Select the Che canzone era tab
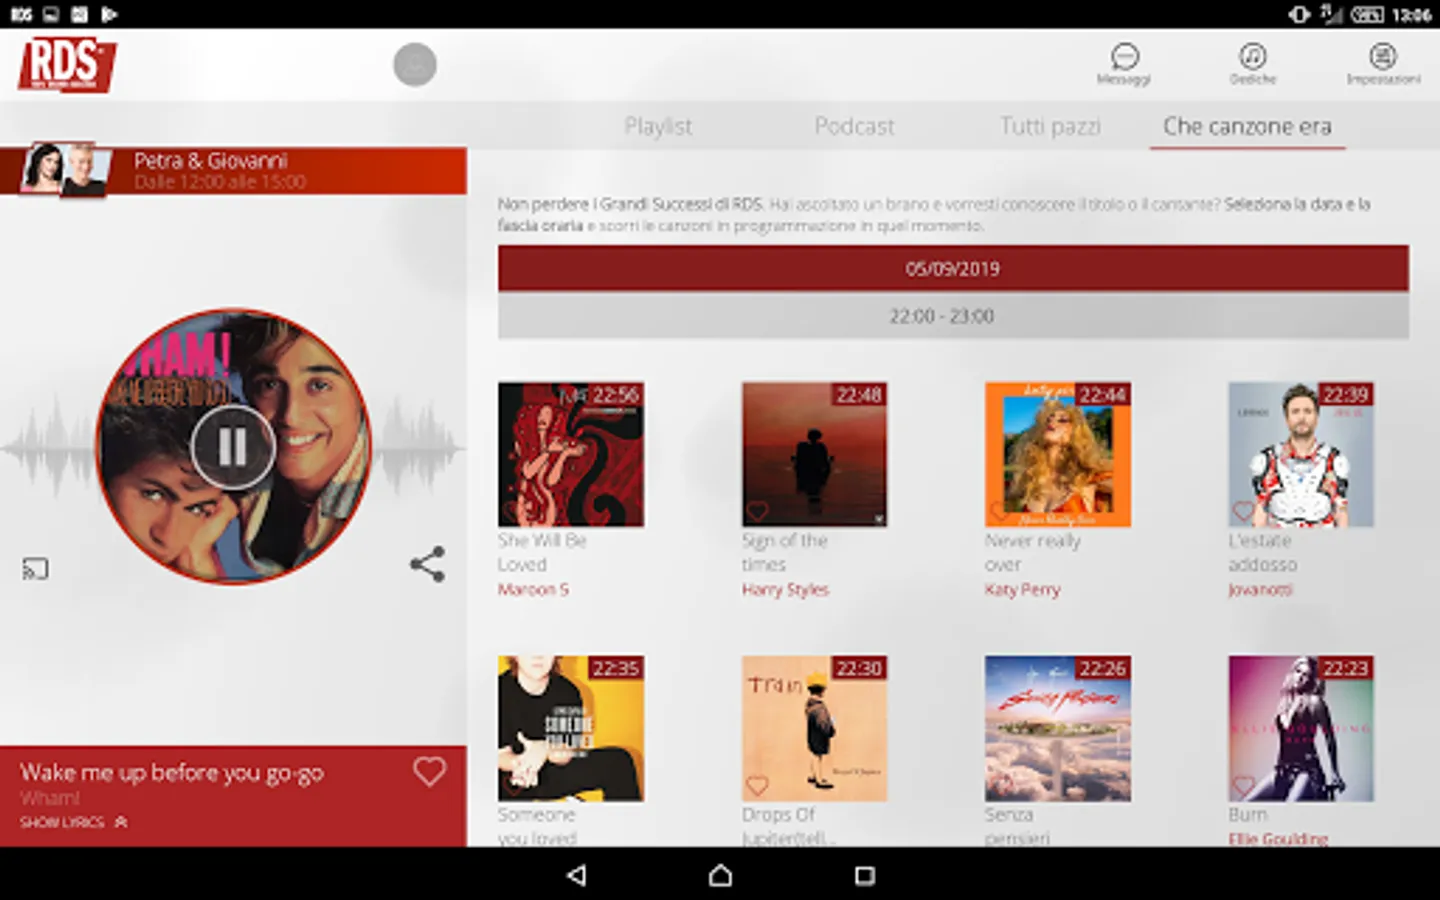The width and height of the screenshot is (1440, 900). [x=1247, y=126]
